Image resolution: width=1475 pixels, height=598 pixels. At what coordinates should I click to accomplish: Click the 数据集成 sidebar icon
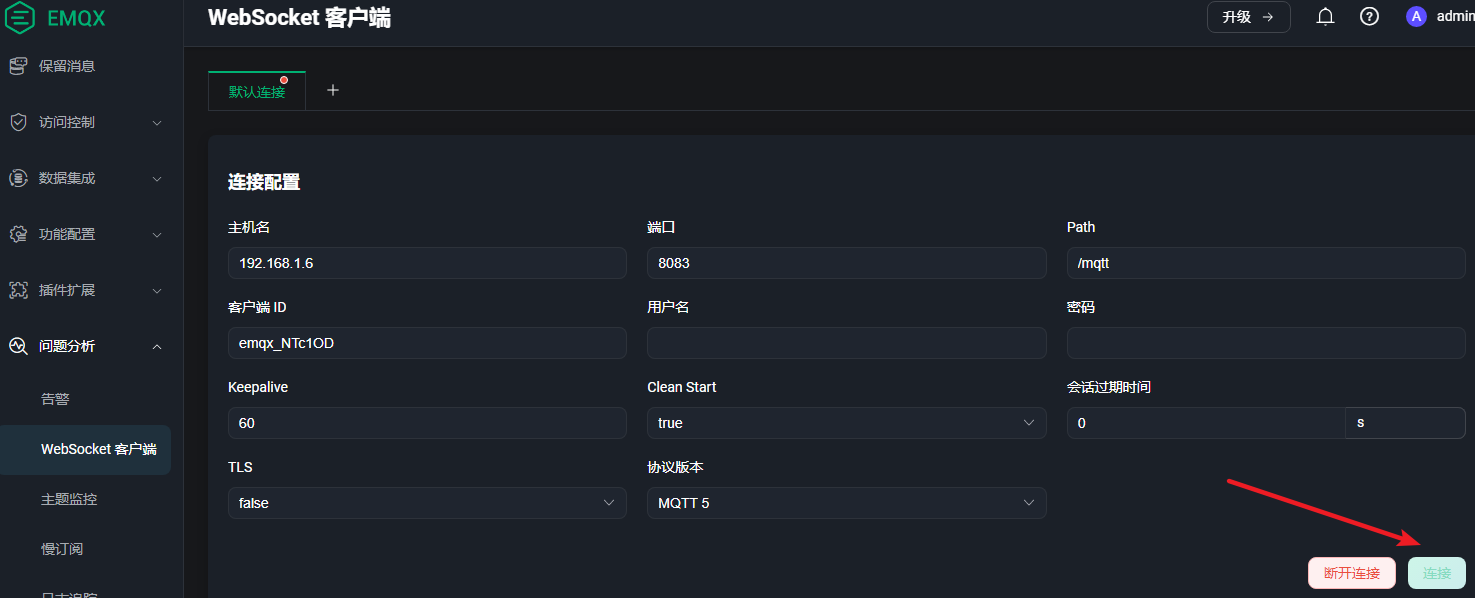click(x=18, y=178)
